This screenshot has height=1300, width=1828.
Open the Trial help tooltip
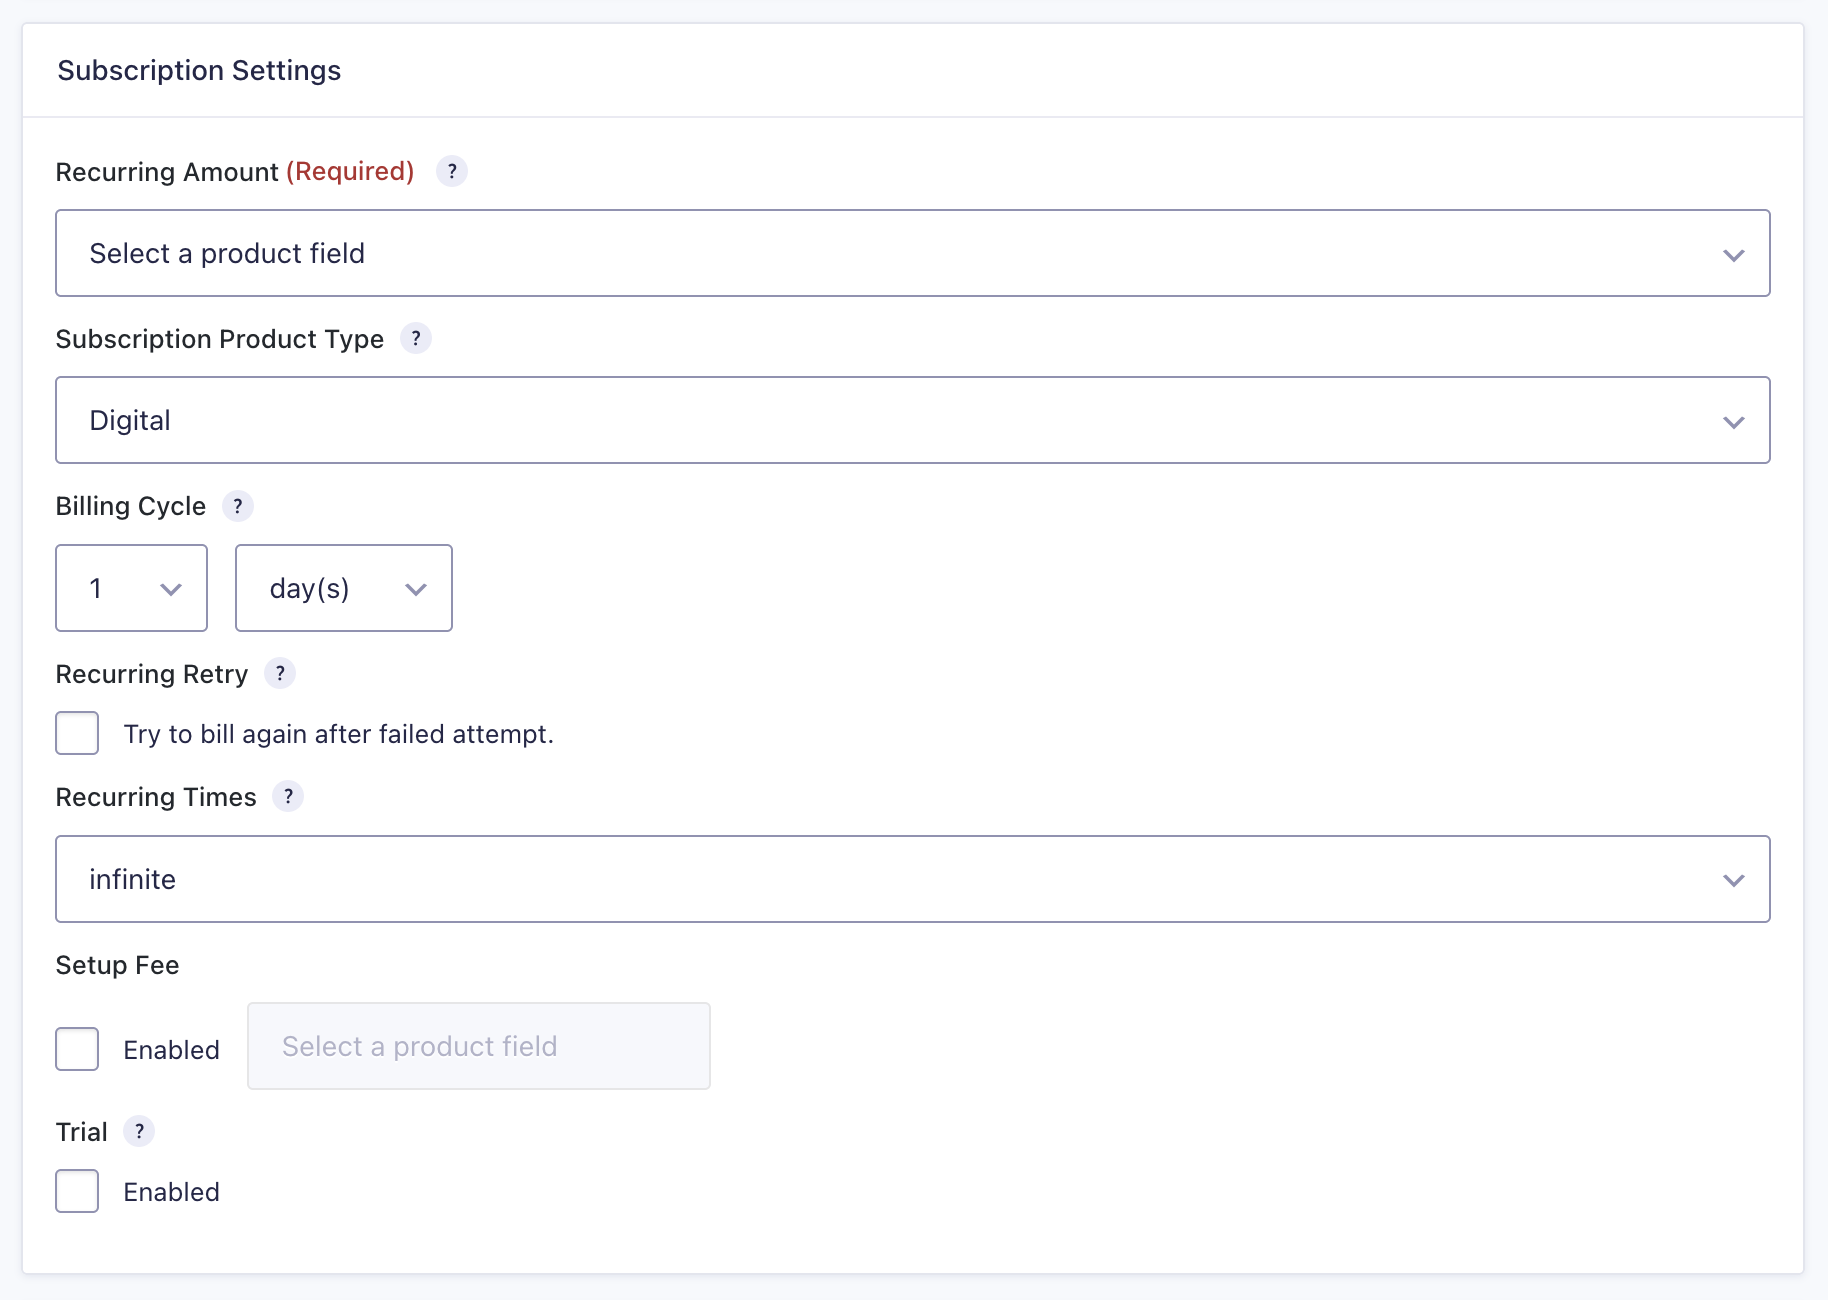coord(139,1132)
